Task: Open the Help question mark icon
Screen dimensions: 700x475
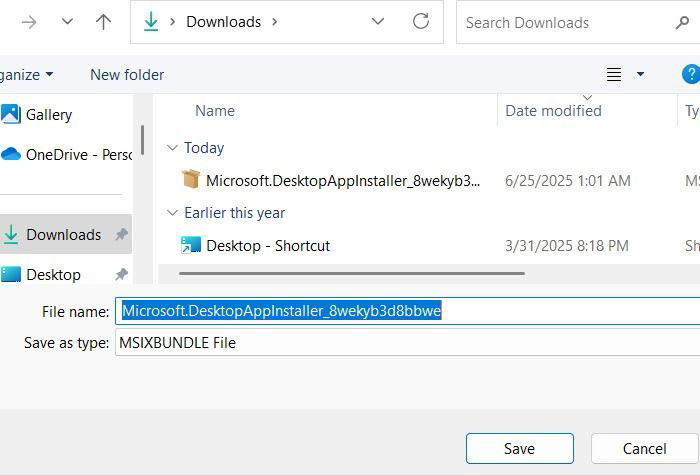Action: (690, 74)
